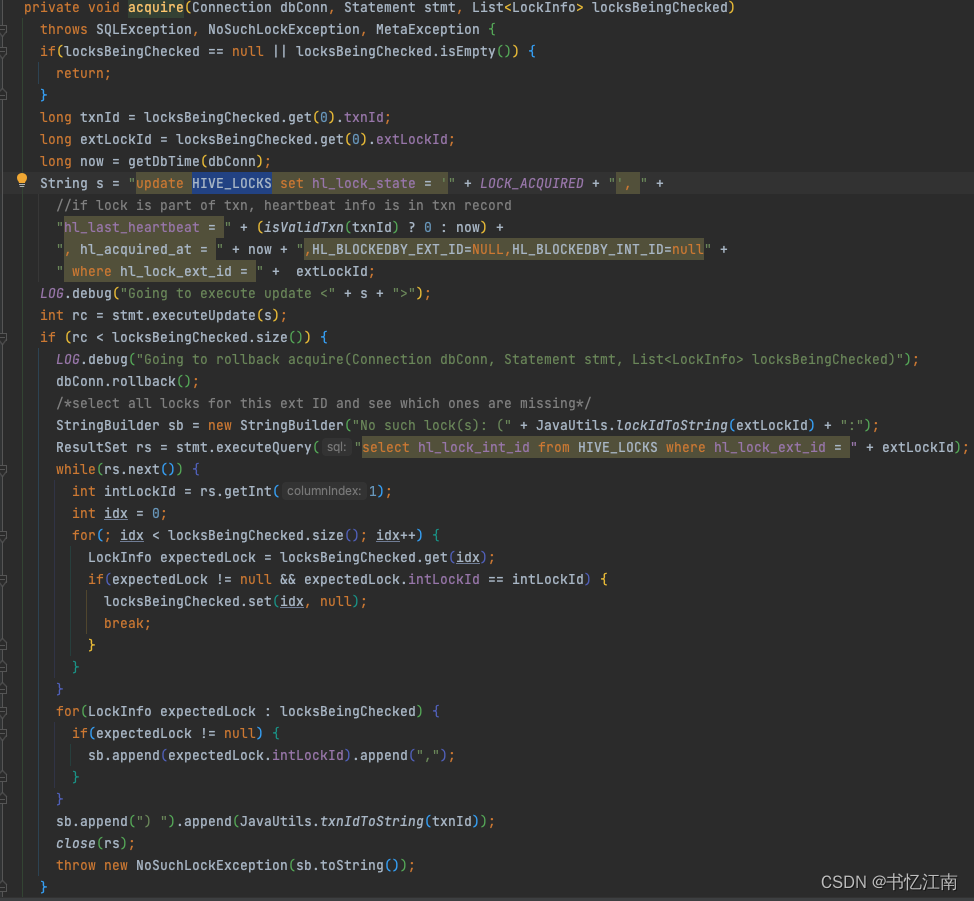Click idx++ in the for loop

pyautogui.click(x=396, y=536)
